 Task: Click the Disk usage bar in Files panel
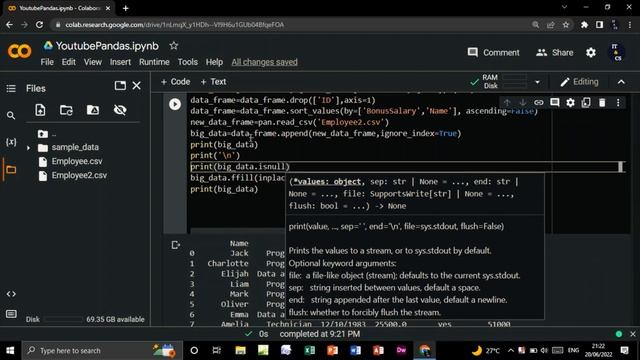tap(63, 320)
